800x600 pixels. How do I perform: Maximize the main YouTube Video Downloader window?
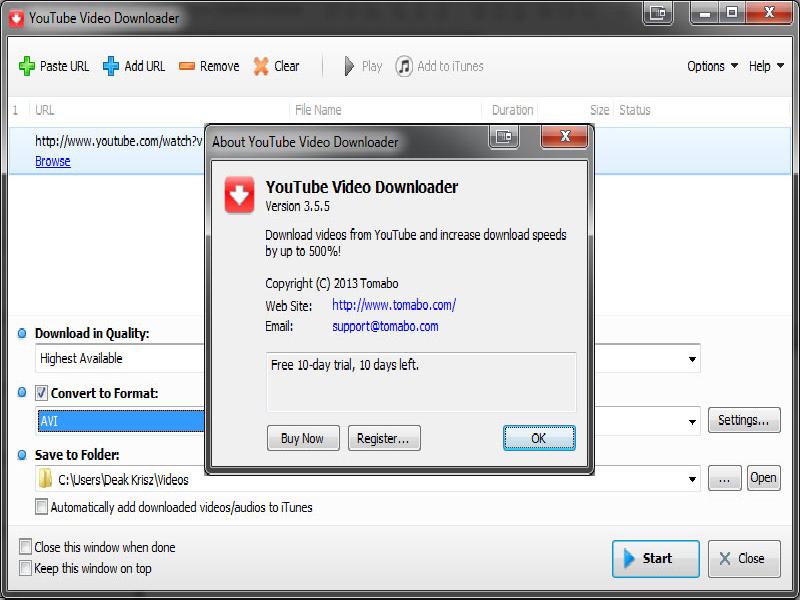click(x=732, y=13)
